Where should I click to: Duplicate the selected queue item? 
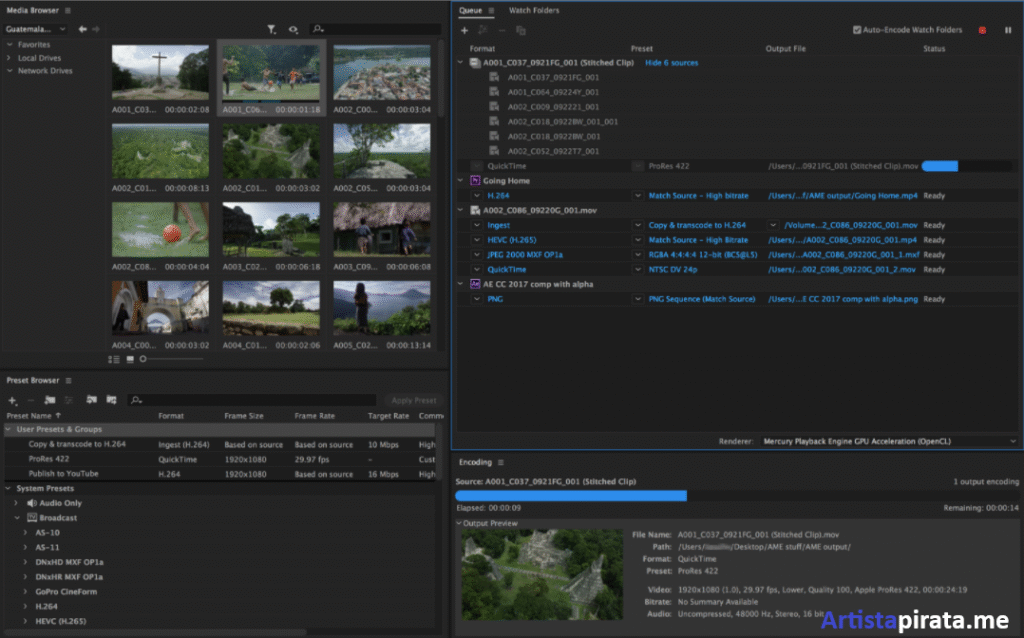click(521, 30)
